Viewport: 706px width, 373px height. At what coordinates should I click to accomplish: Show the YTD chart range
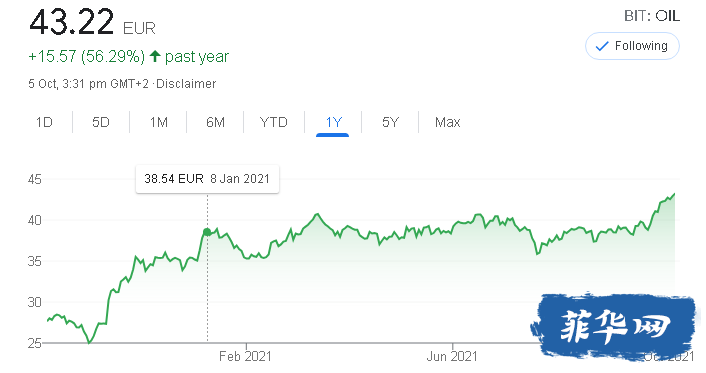coord(273,122)
